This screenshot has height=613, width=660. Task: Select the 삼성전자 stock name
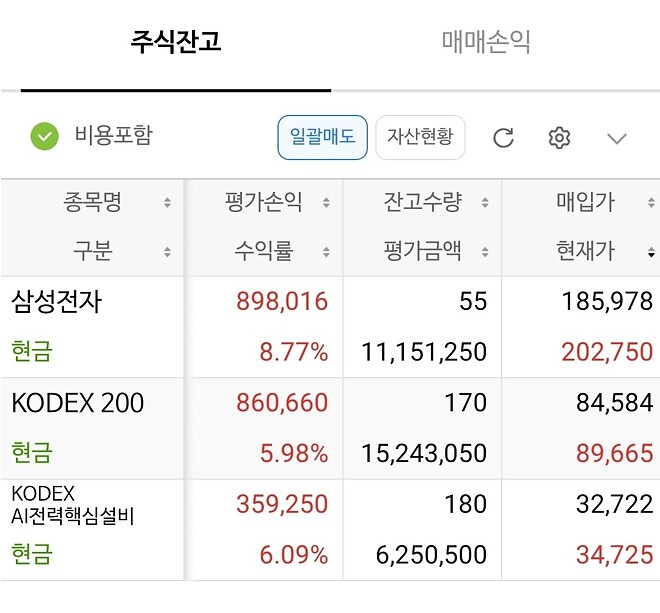(x=56, y=301)
